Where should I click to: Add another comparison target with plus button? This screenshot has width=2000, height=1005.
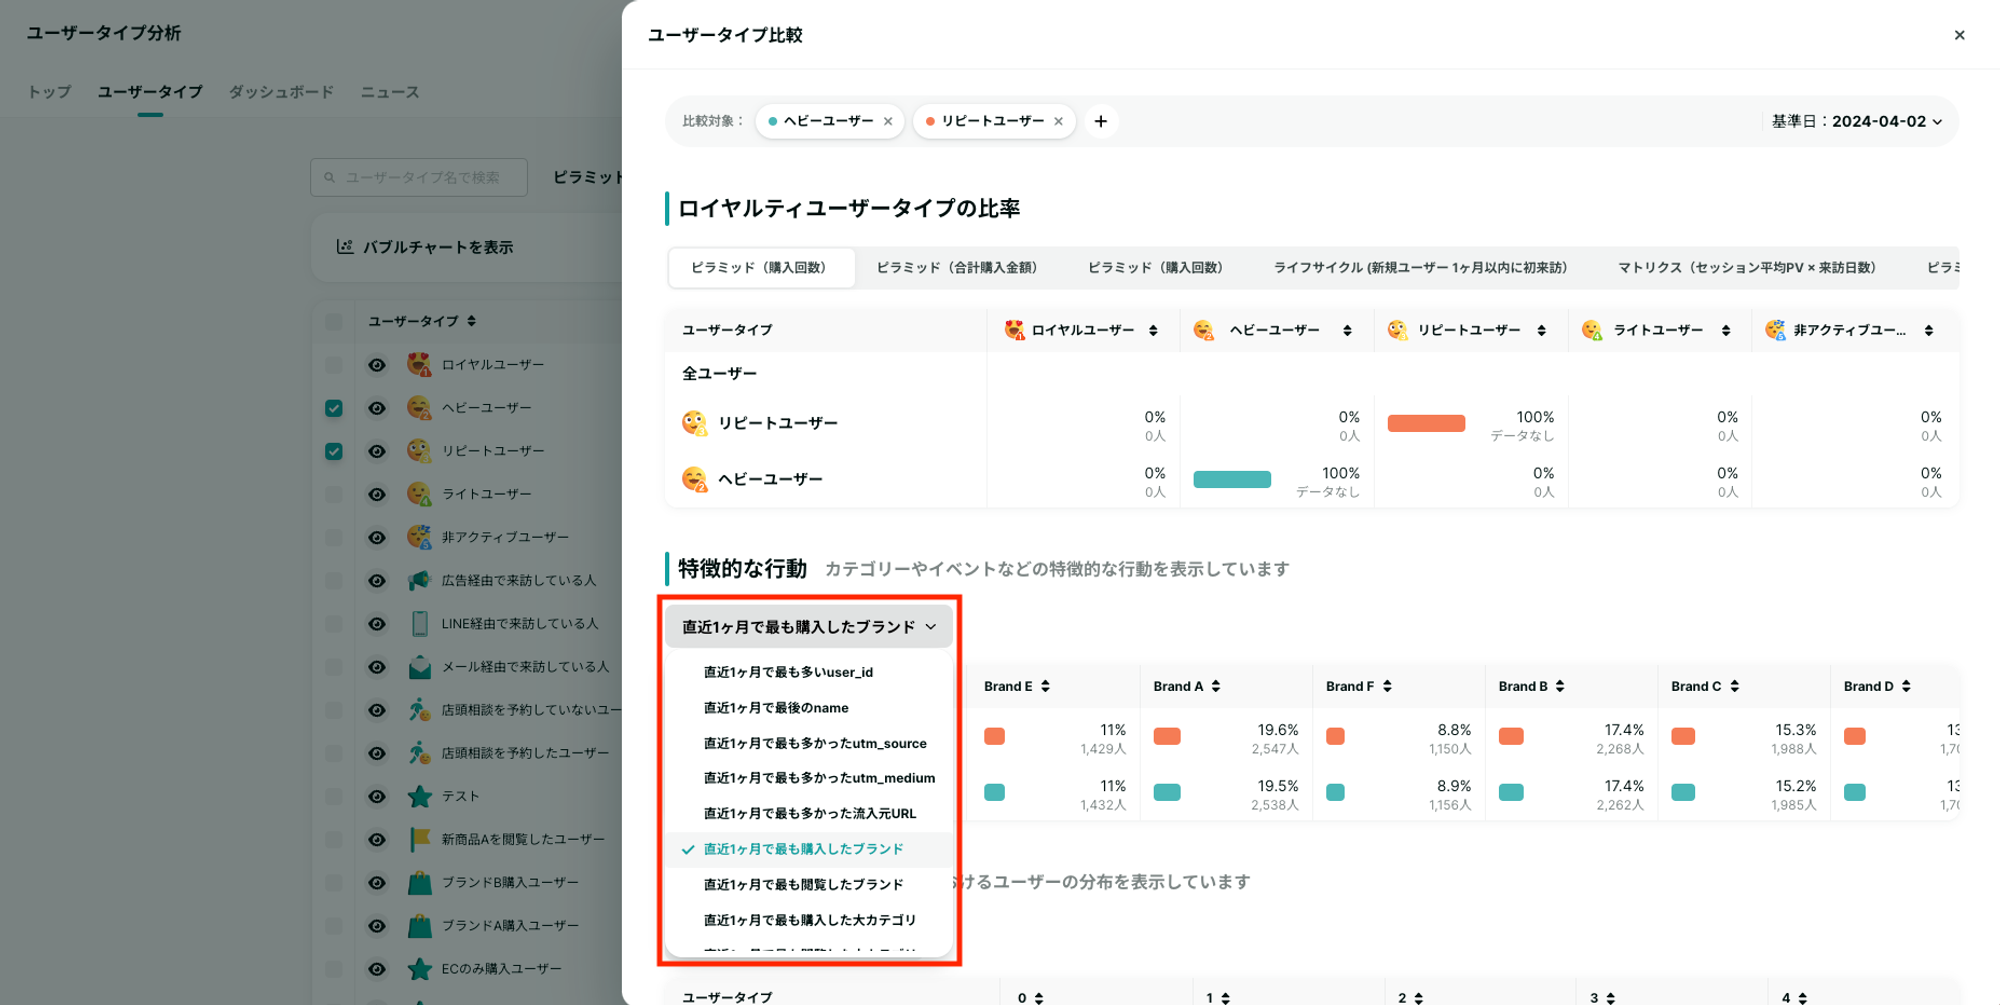tap(1100, 121)
